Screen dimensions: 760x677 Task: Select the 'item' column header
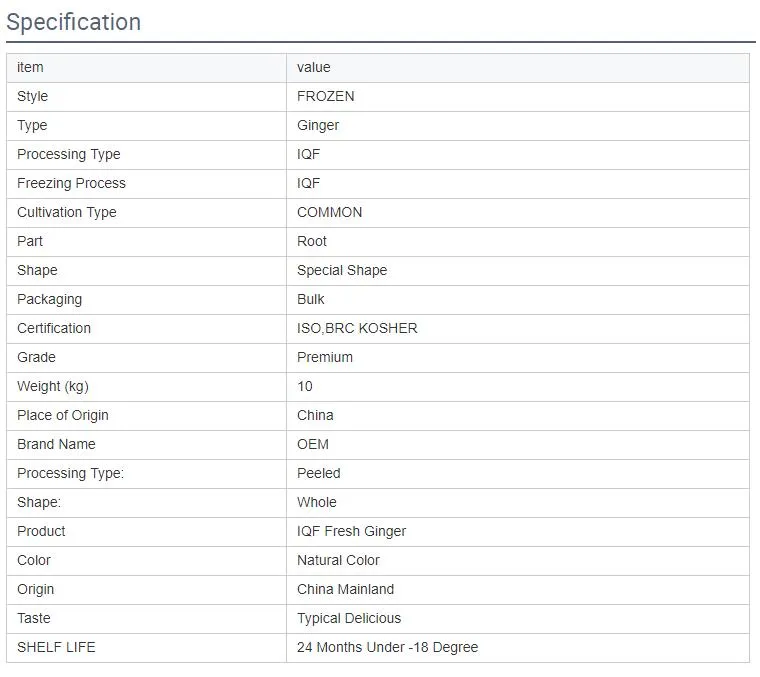tap(31, 67)
